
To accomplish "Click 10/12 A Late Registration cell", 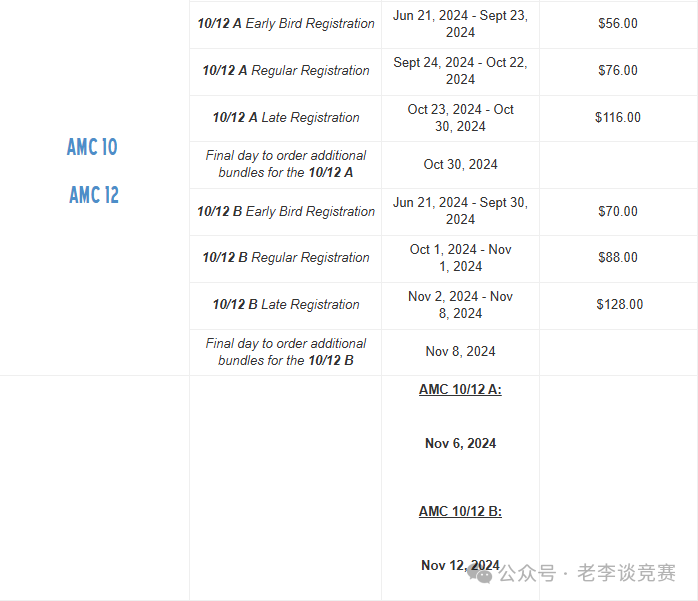I will [286, 118].
